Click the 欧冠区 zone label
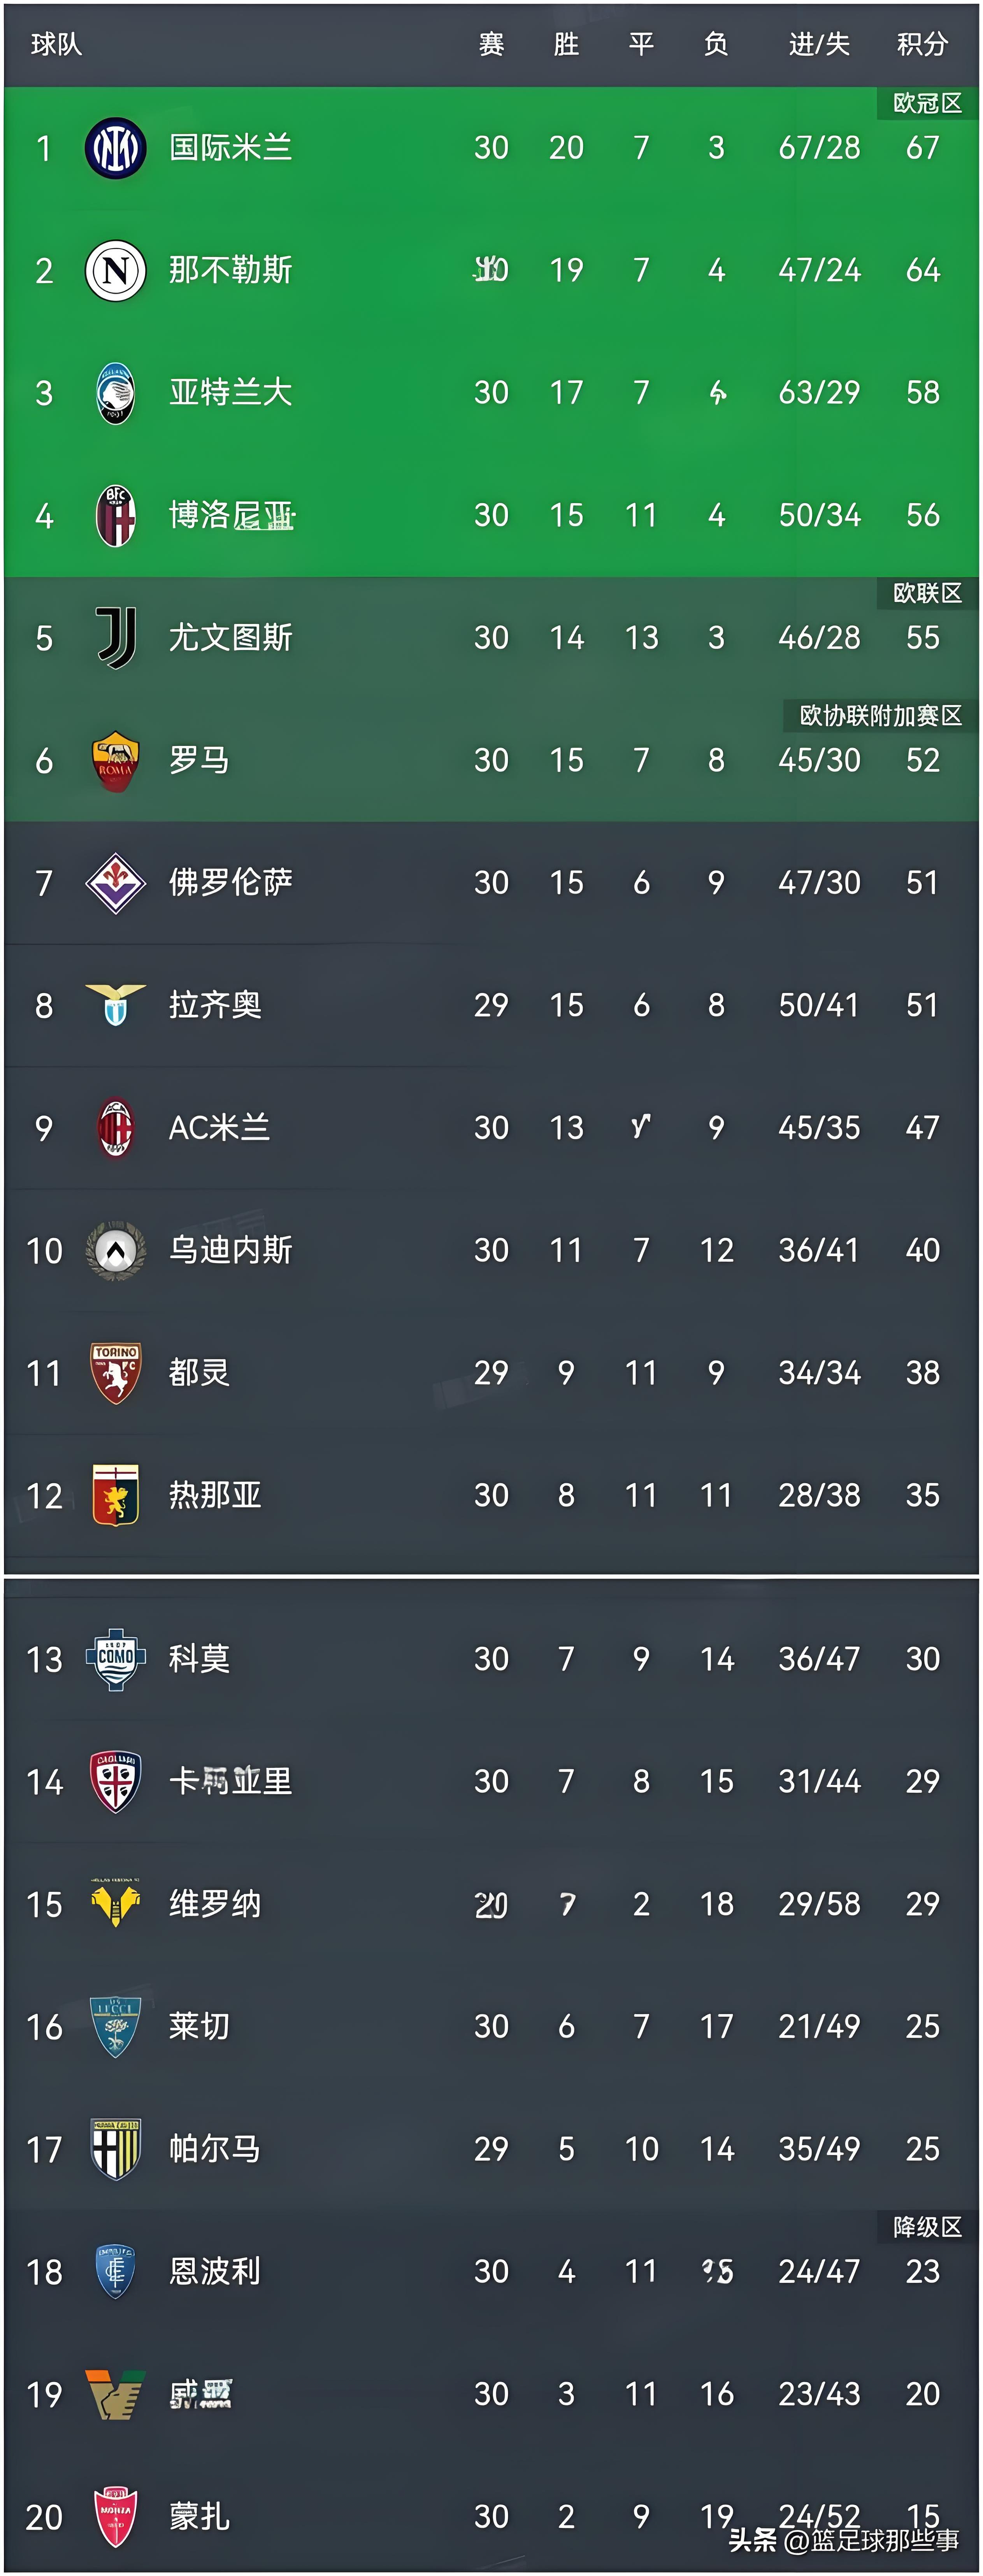The width and height of the screenshot is (983, 2576). pyautogui.click(x=927, y=103)
